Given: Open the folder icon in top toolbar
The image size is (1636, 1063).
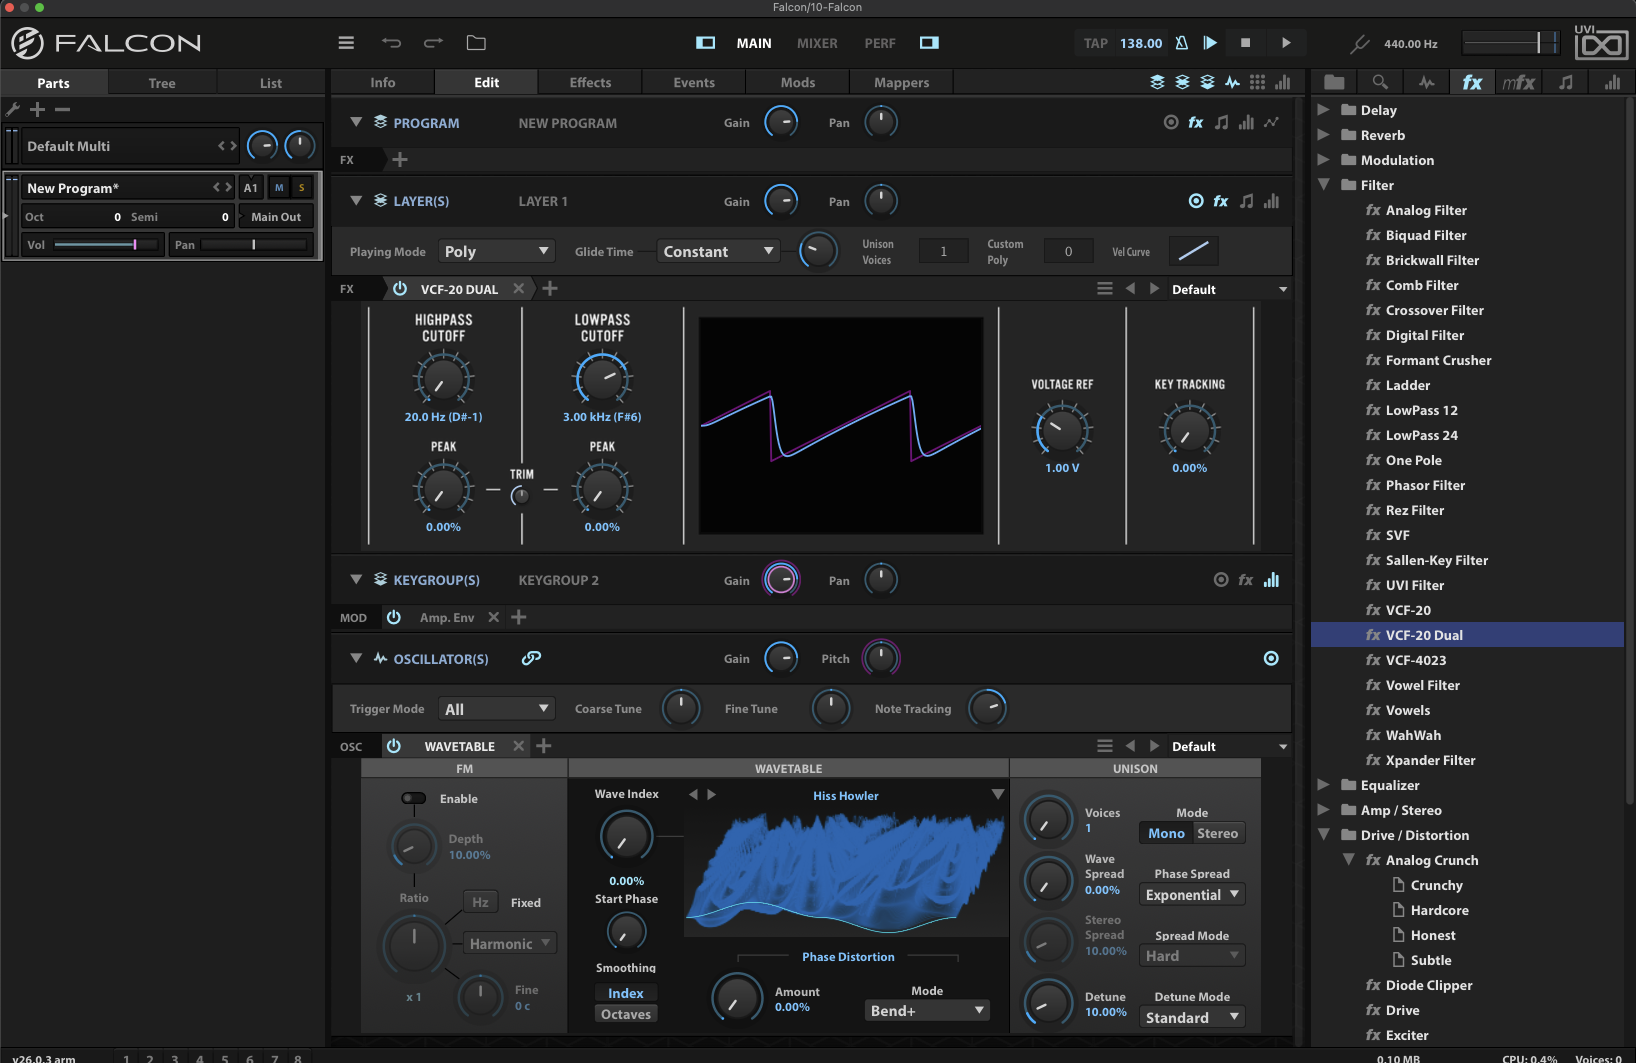Looking at the screenshot, I should (476, 43).
